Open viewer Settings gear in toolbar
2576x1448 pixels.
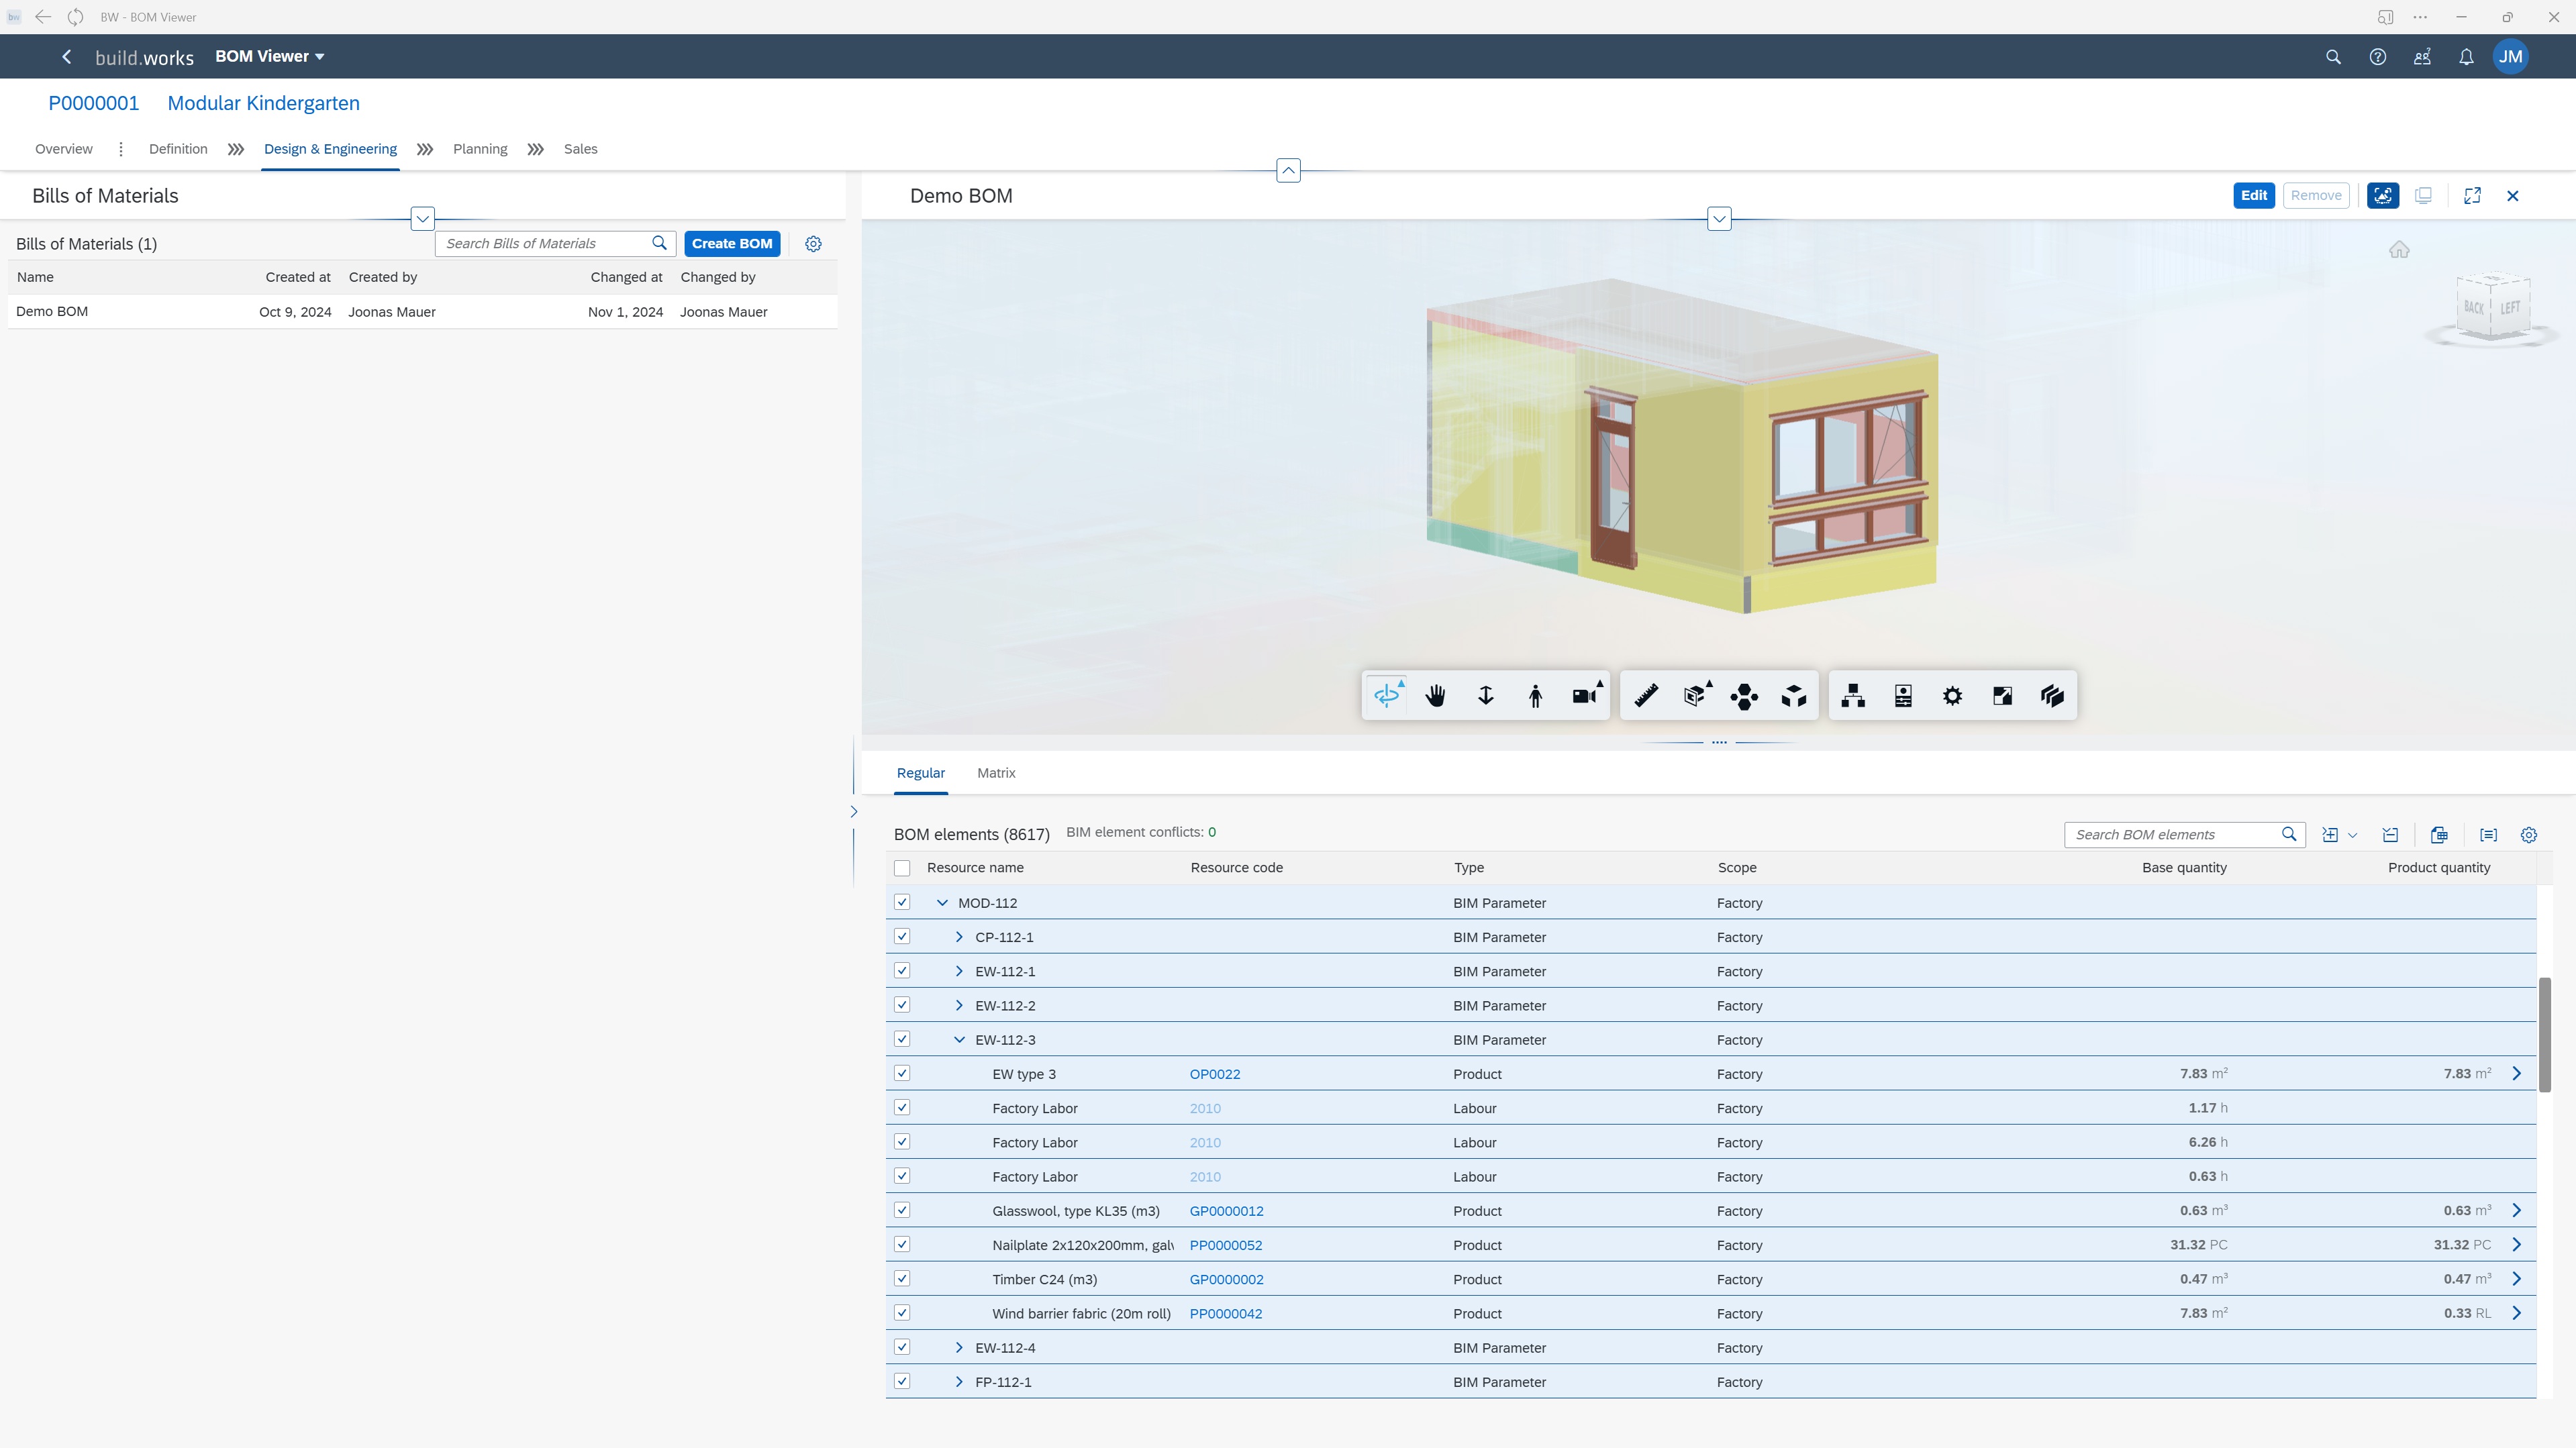coord(1952,696)
